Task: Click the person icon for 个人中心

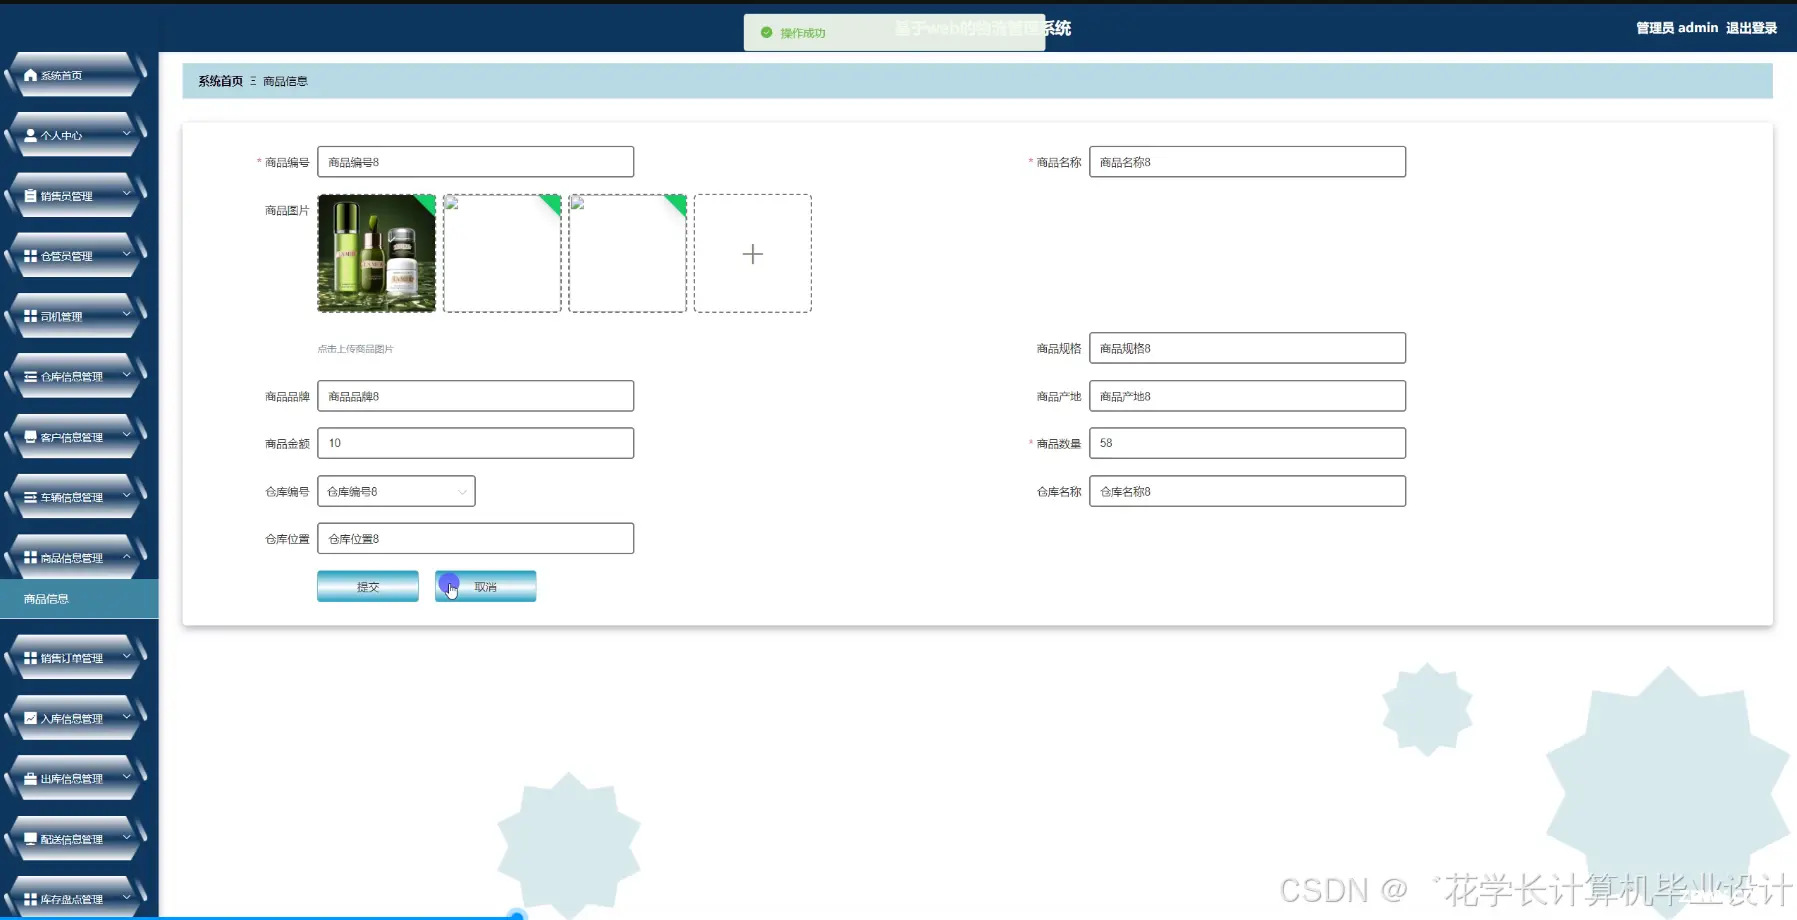Action: (x=30, y=135)
